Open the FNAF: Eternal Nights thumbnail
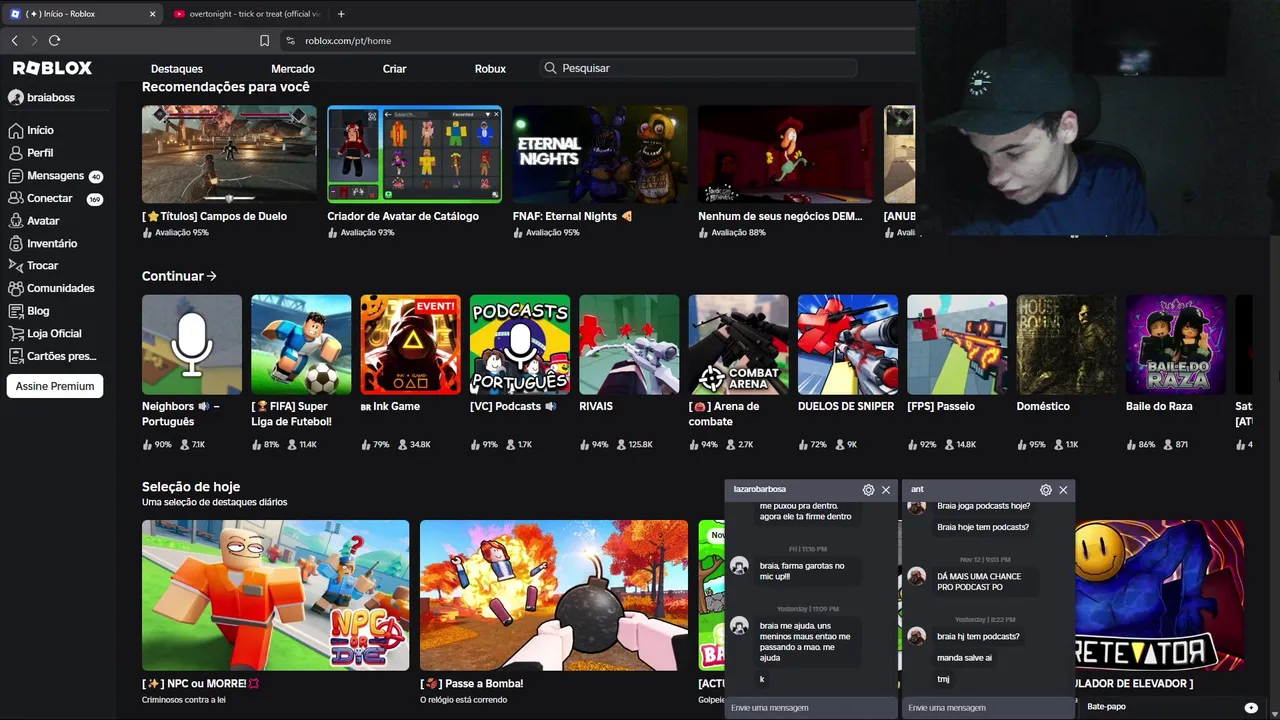The image size is (1280, 720). (600, 154)
